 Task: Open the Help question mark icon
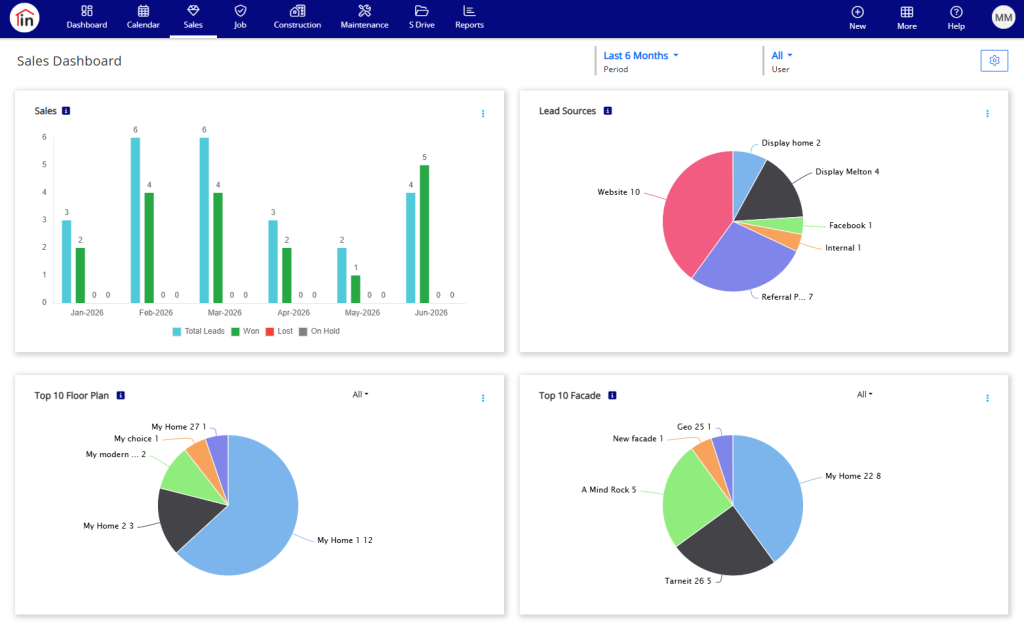pos(956,12)
